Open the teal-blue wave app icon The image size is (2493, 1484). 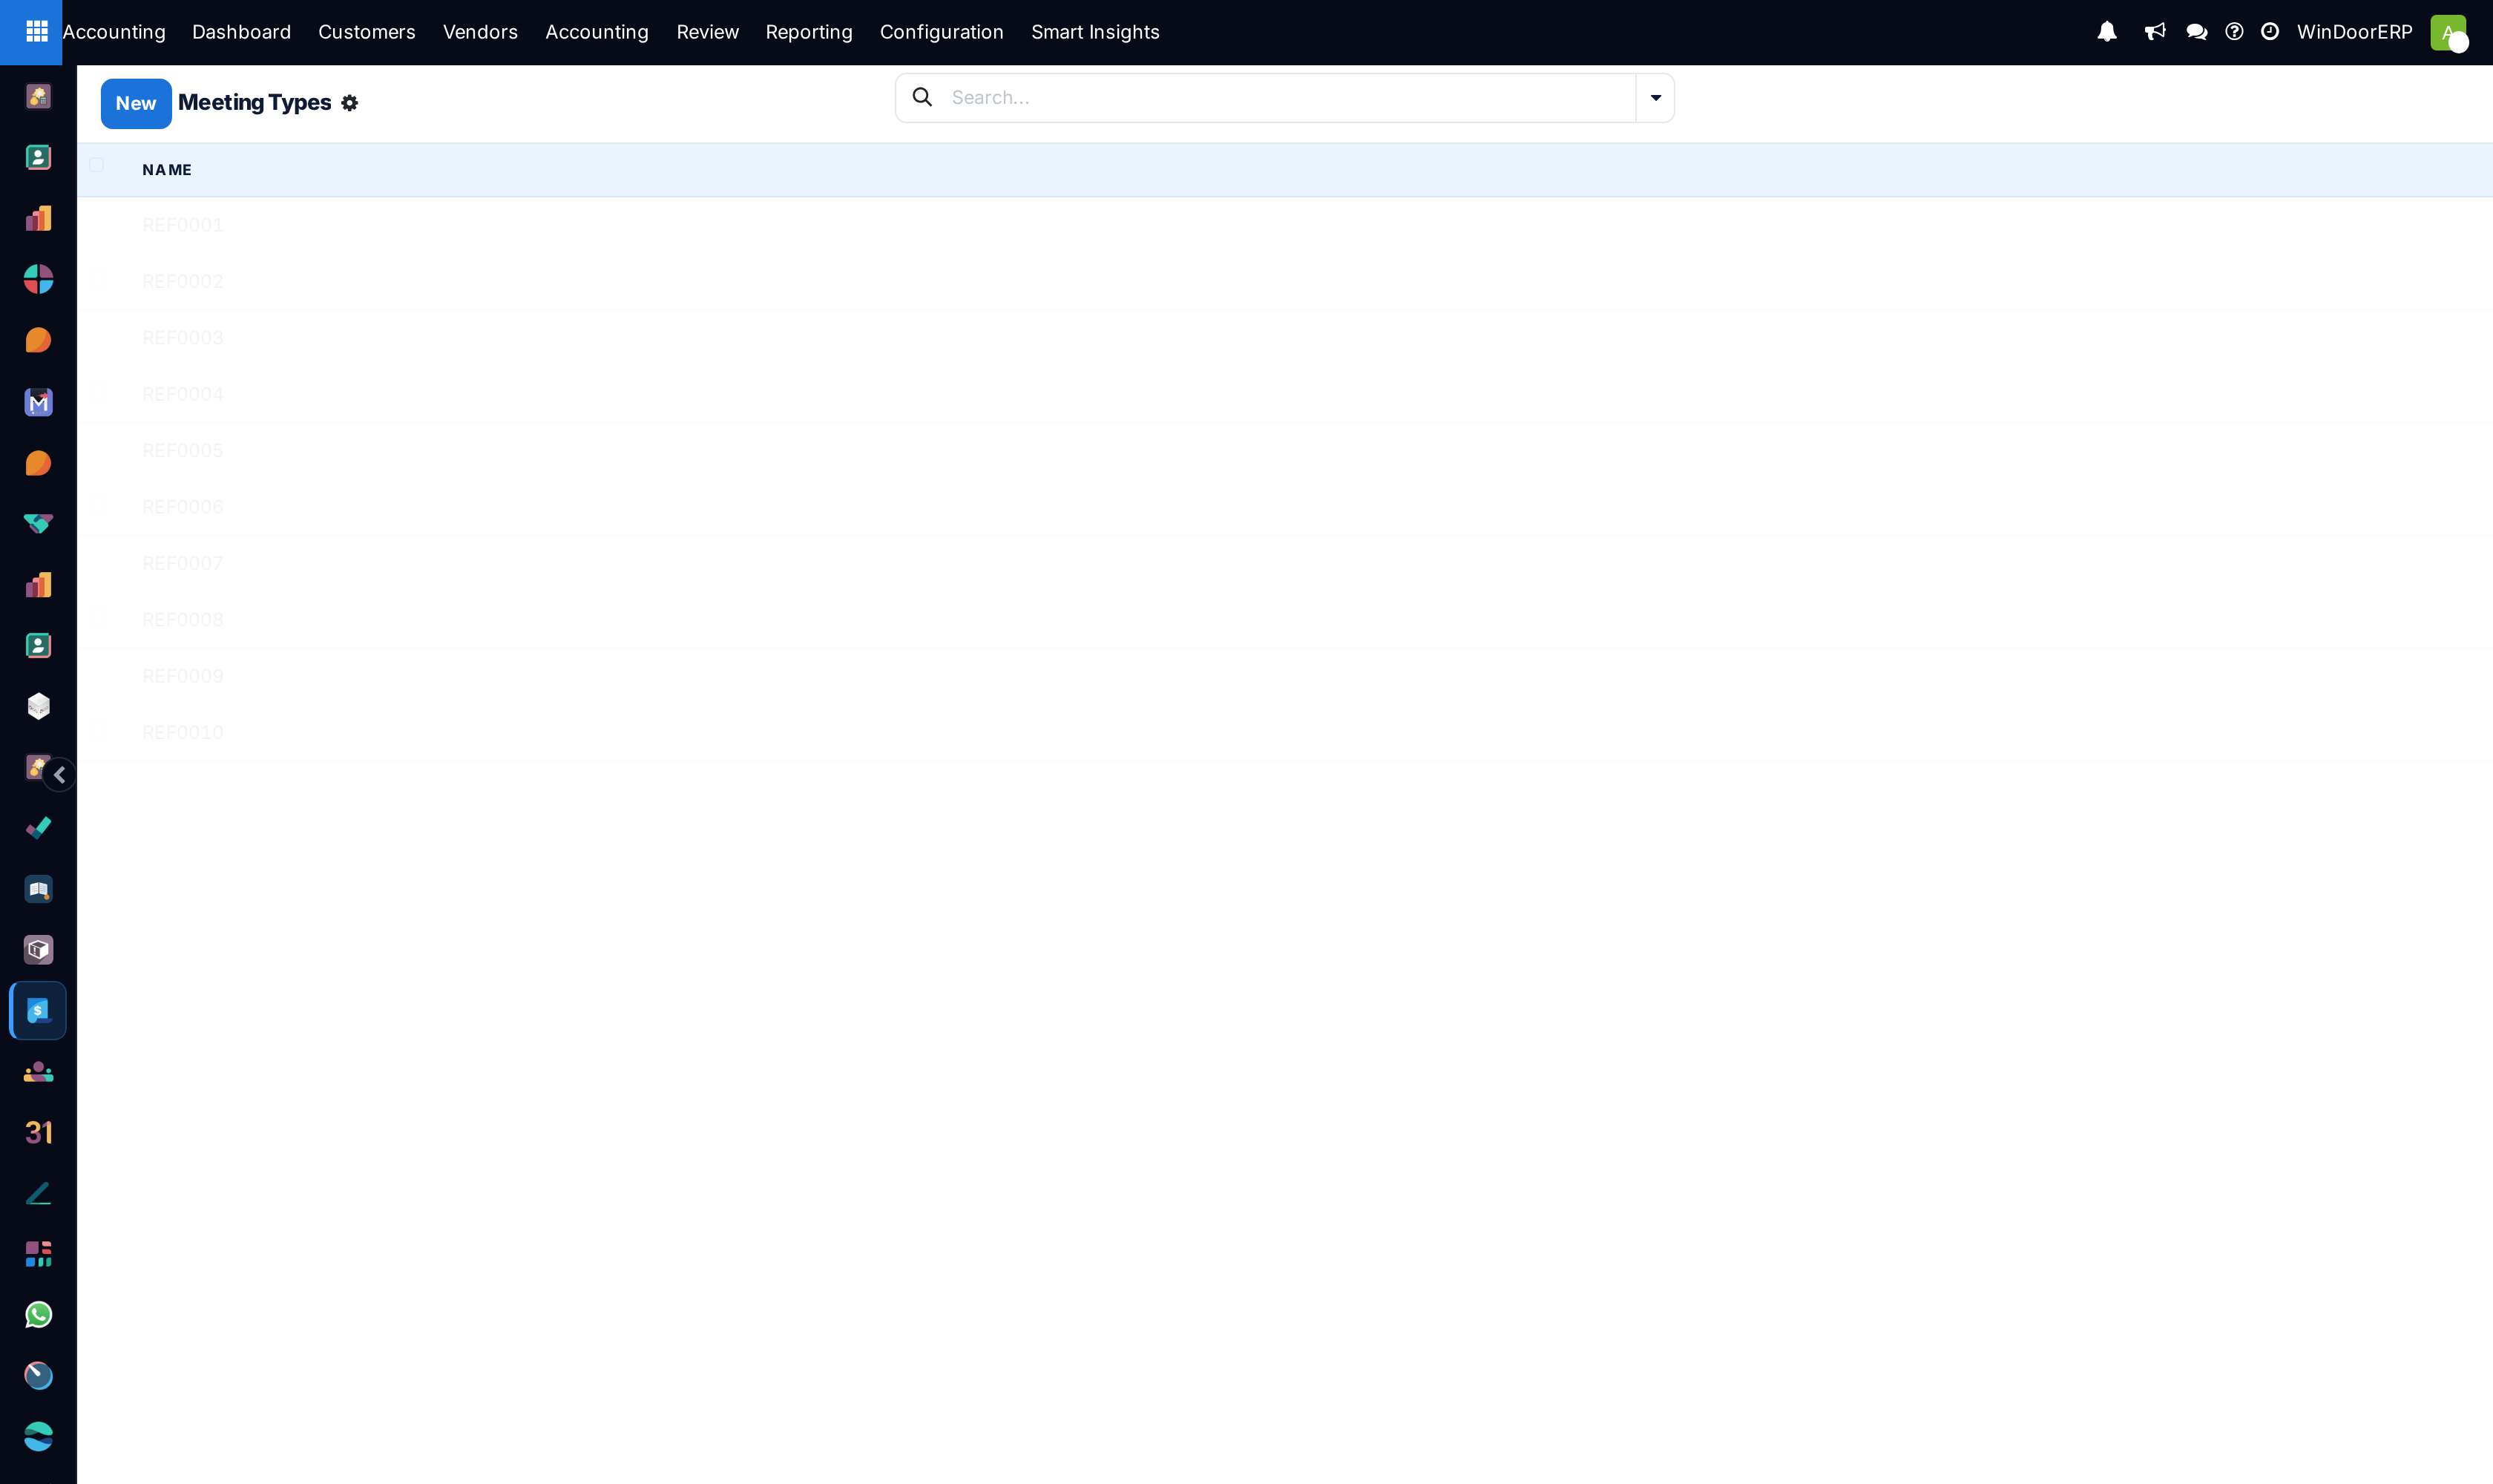tap(38, 1437)
